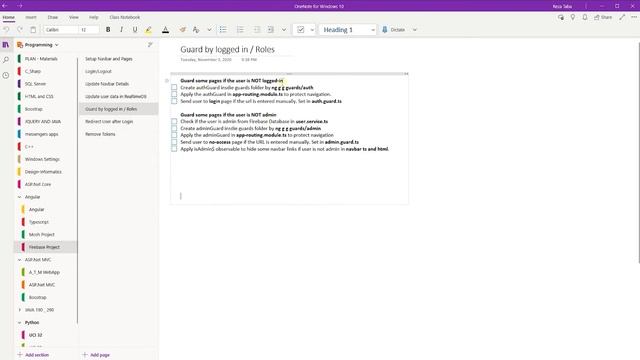Click the vertical scrollbar of the page
Viewport: 640px width, 360px height.
tap(638, 153)
